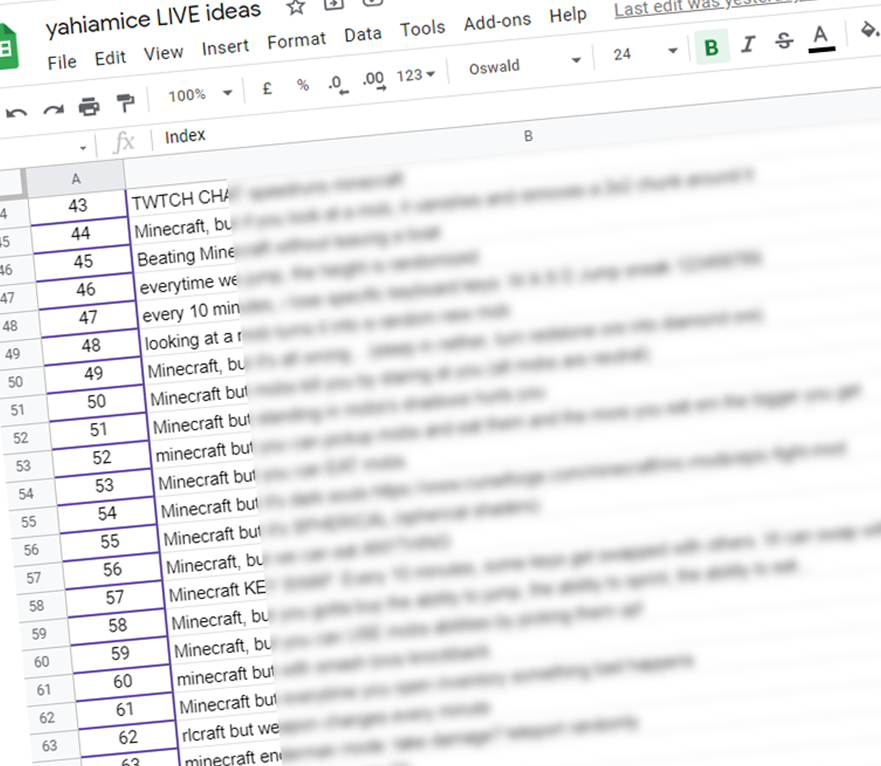Viewport: 881px width, 766px height.
Task: Select cell containing index 55
Action: (x=110, y=541)
